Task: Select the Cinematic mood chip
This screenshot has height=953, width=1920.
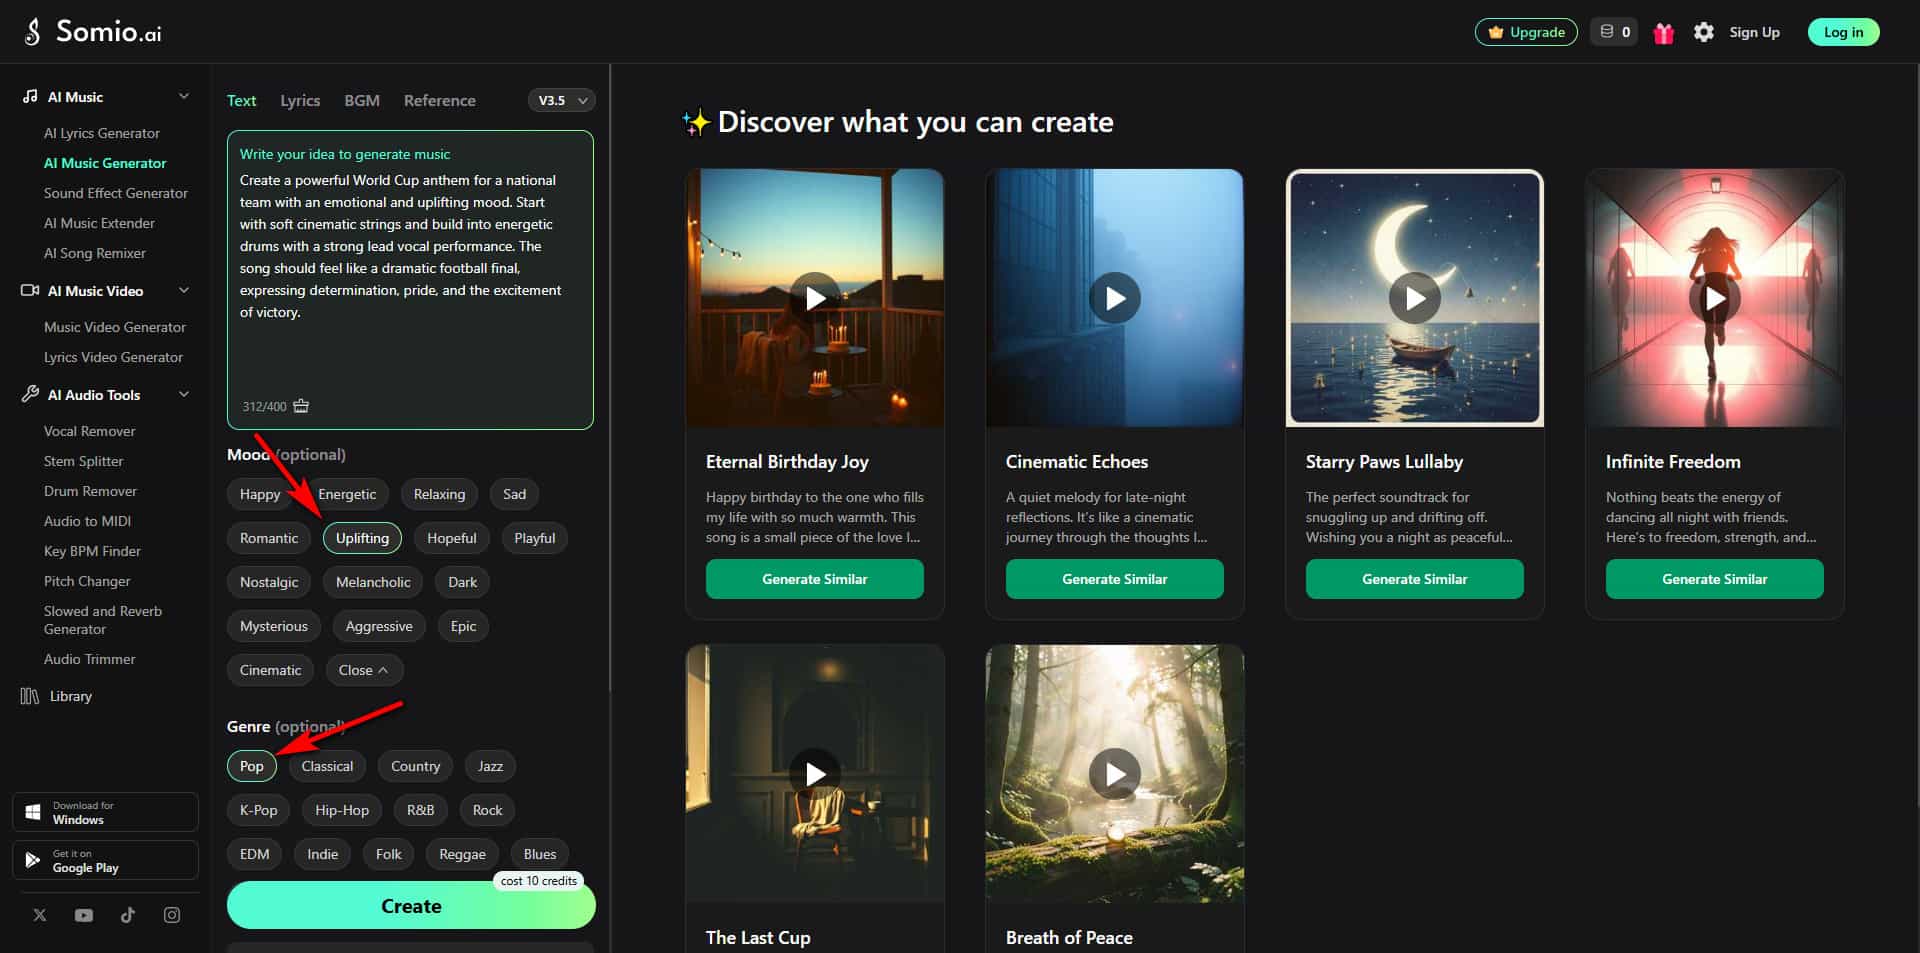Action: click(x=270, y=670)
